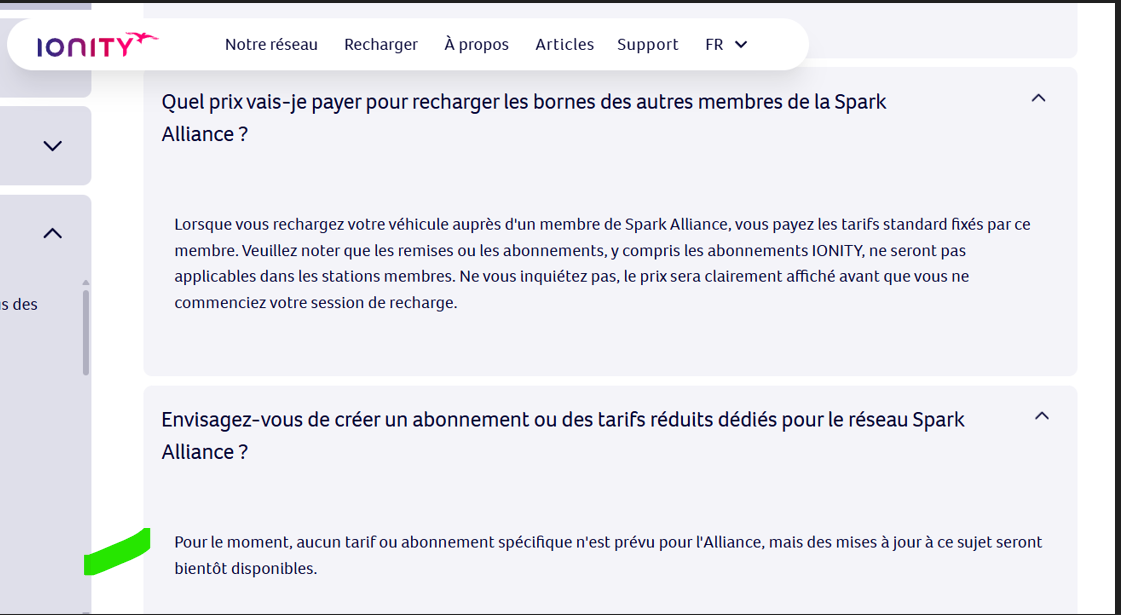This screenshot has width=1121, height=615.
Task: Click the 'Envisagez-vous de créer' question heading
Action: pyautogui.click(x=563, y=436)
